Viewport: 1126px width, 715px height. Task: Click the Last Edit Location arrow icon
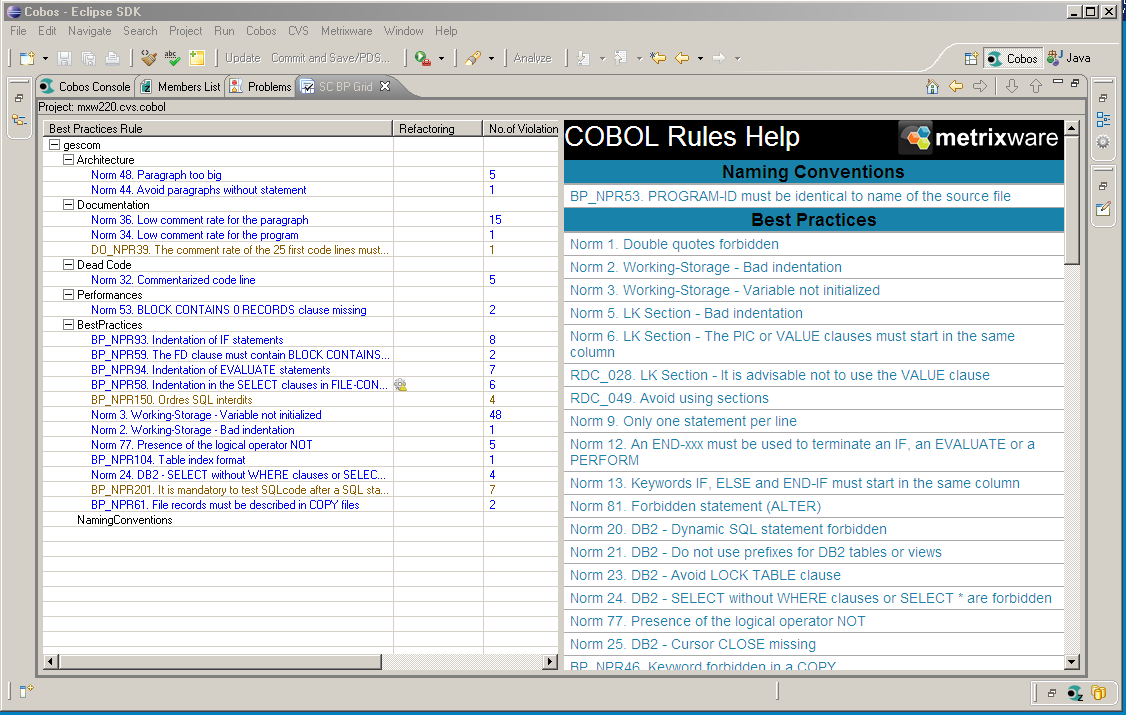[658, 58]
